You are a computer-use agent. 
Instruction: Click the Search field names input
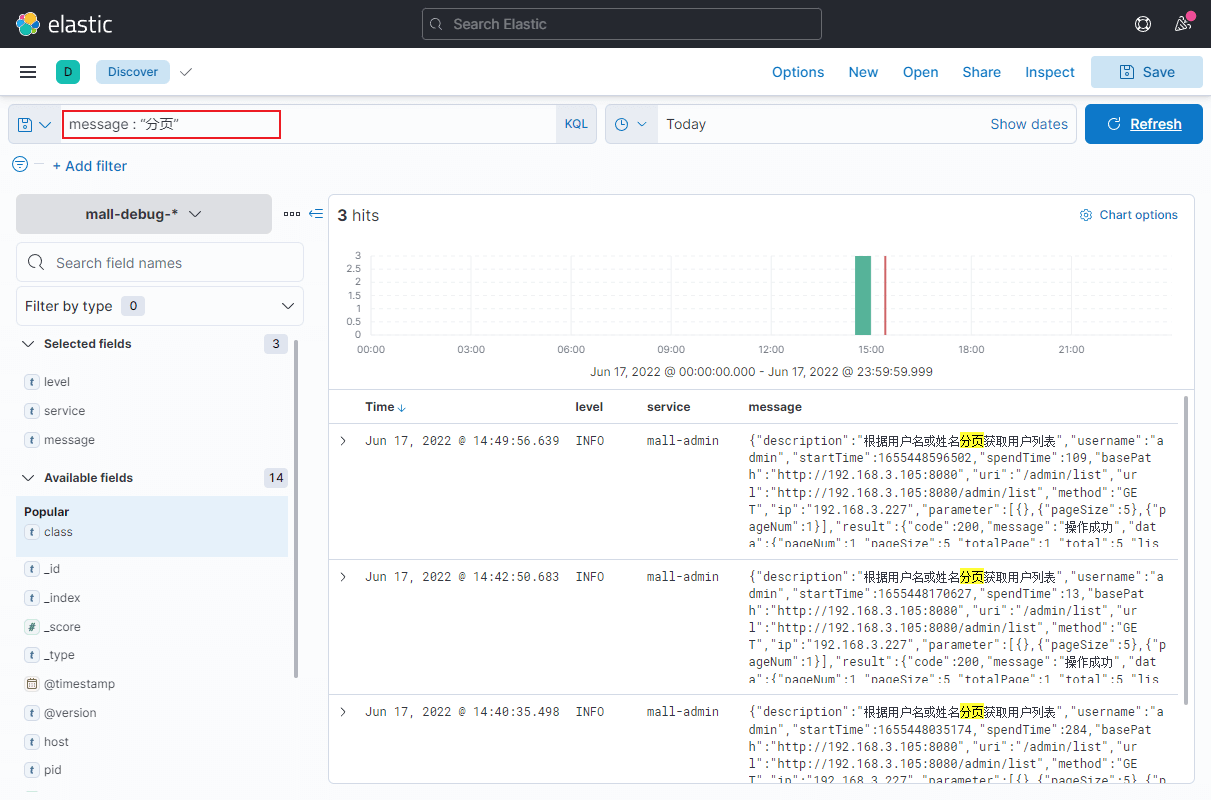pos(160,262)
